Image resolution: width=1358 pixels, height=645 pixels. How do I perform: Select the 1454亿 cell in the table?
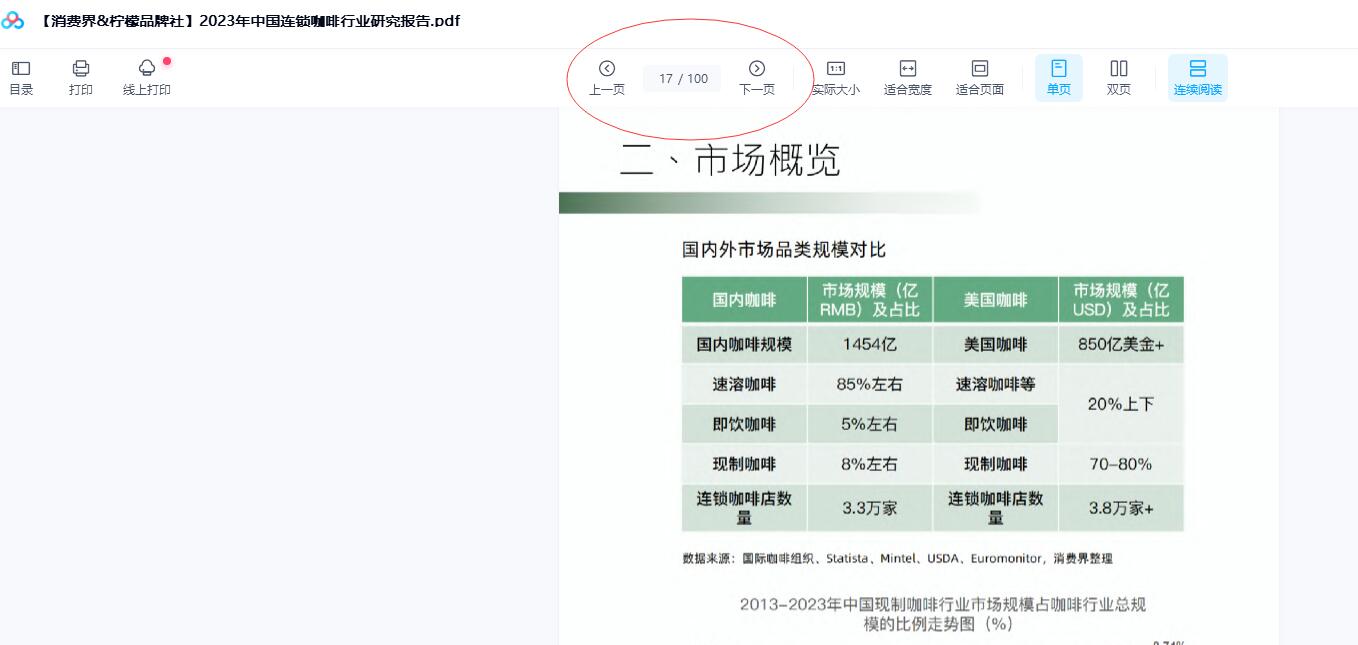tap(869, 345)
